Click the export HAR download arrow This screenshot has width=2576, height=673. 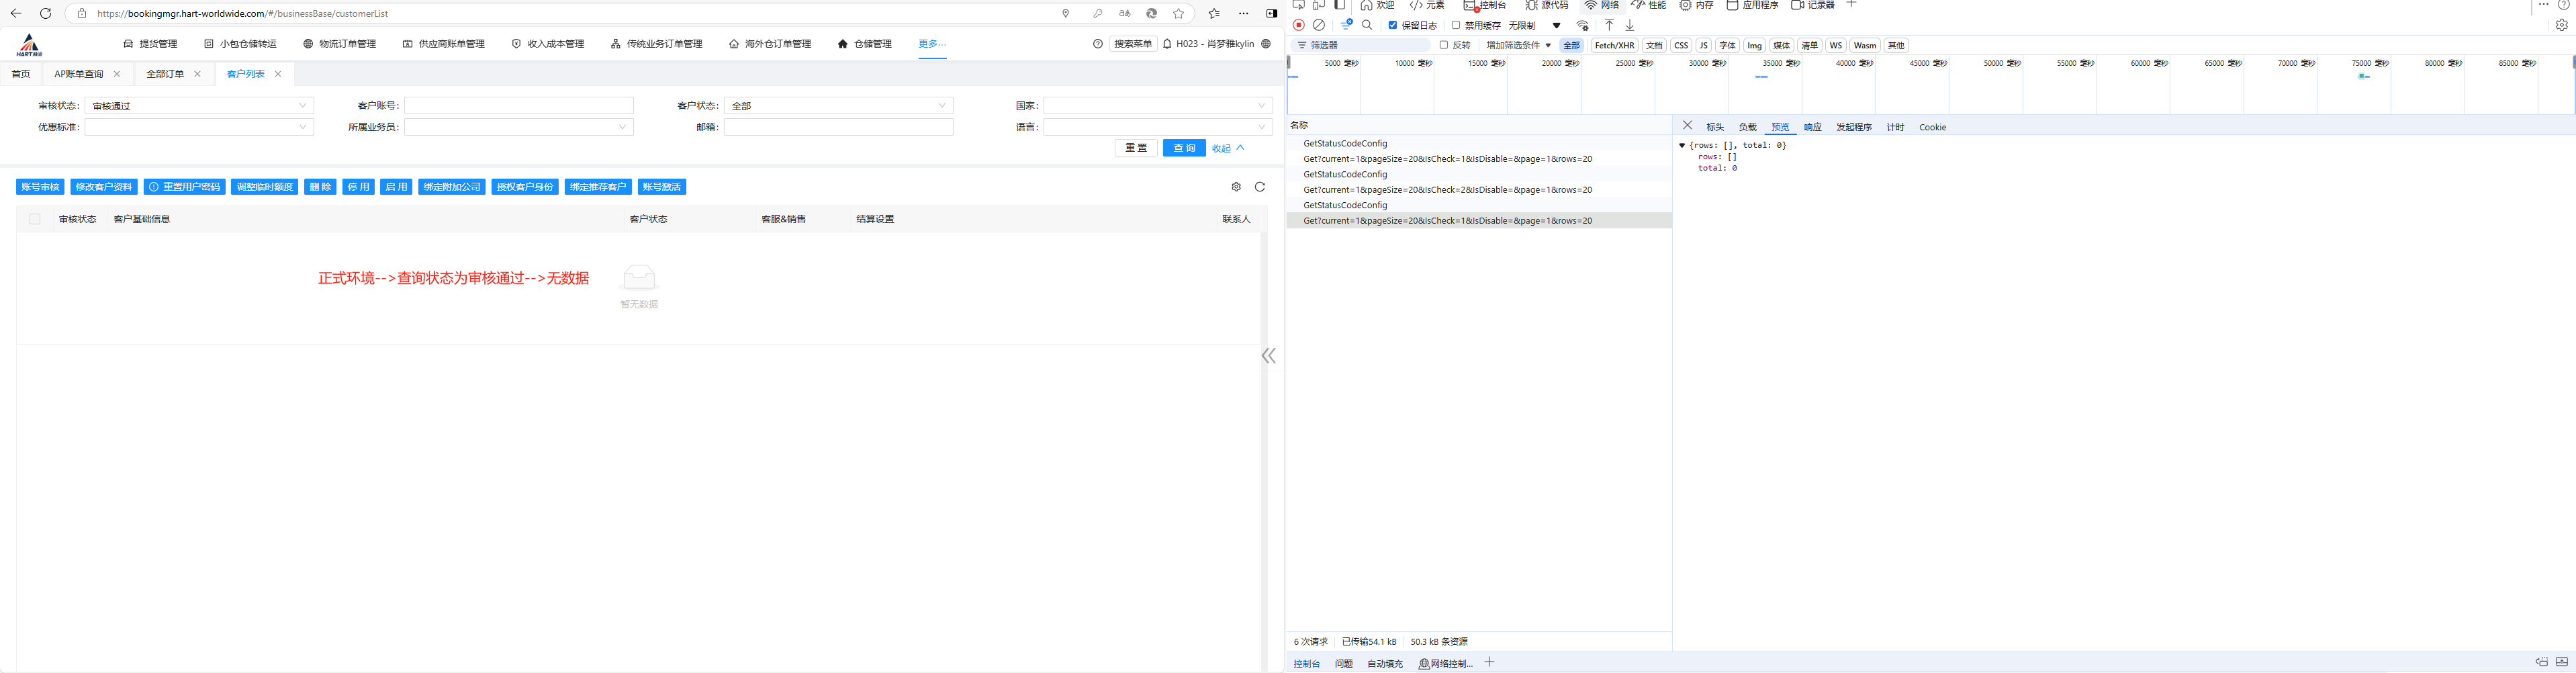[x=1629, y=25]
